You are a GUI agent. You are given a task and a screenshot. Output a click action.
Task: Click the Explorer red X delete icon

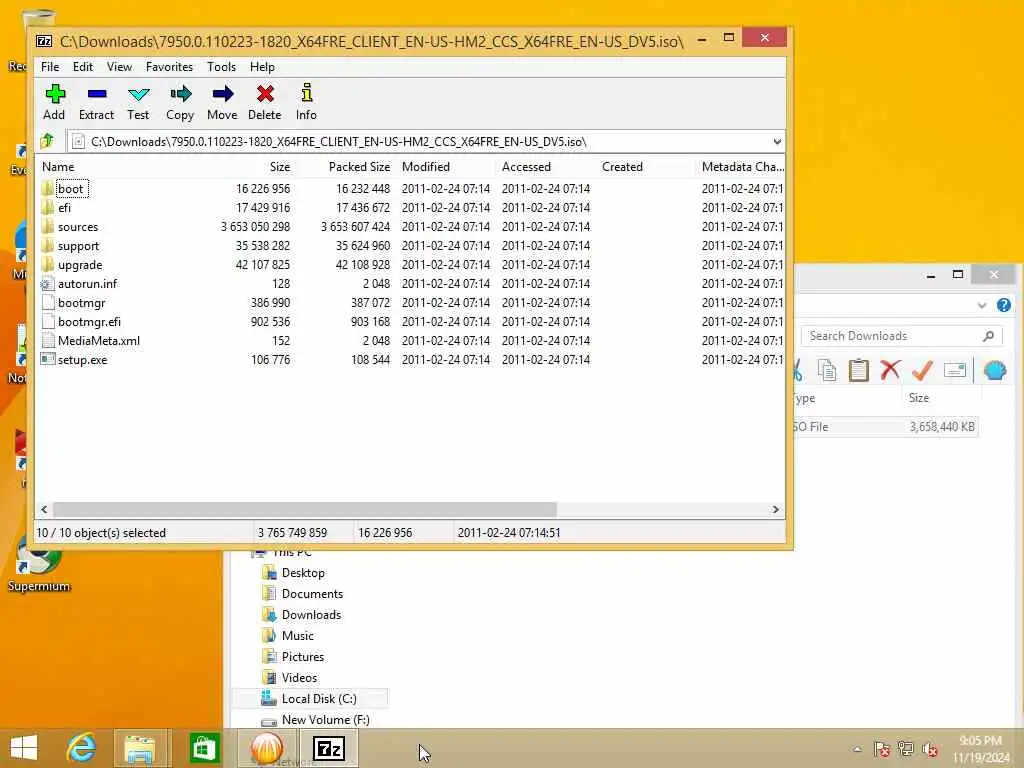click(890, 370)
